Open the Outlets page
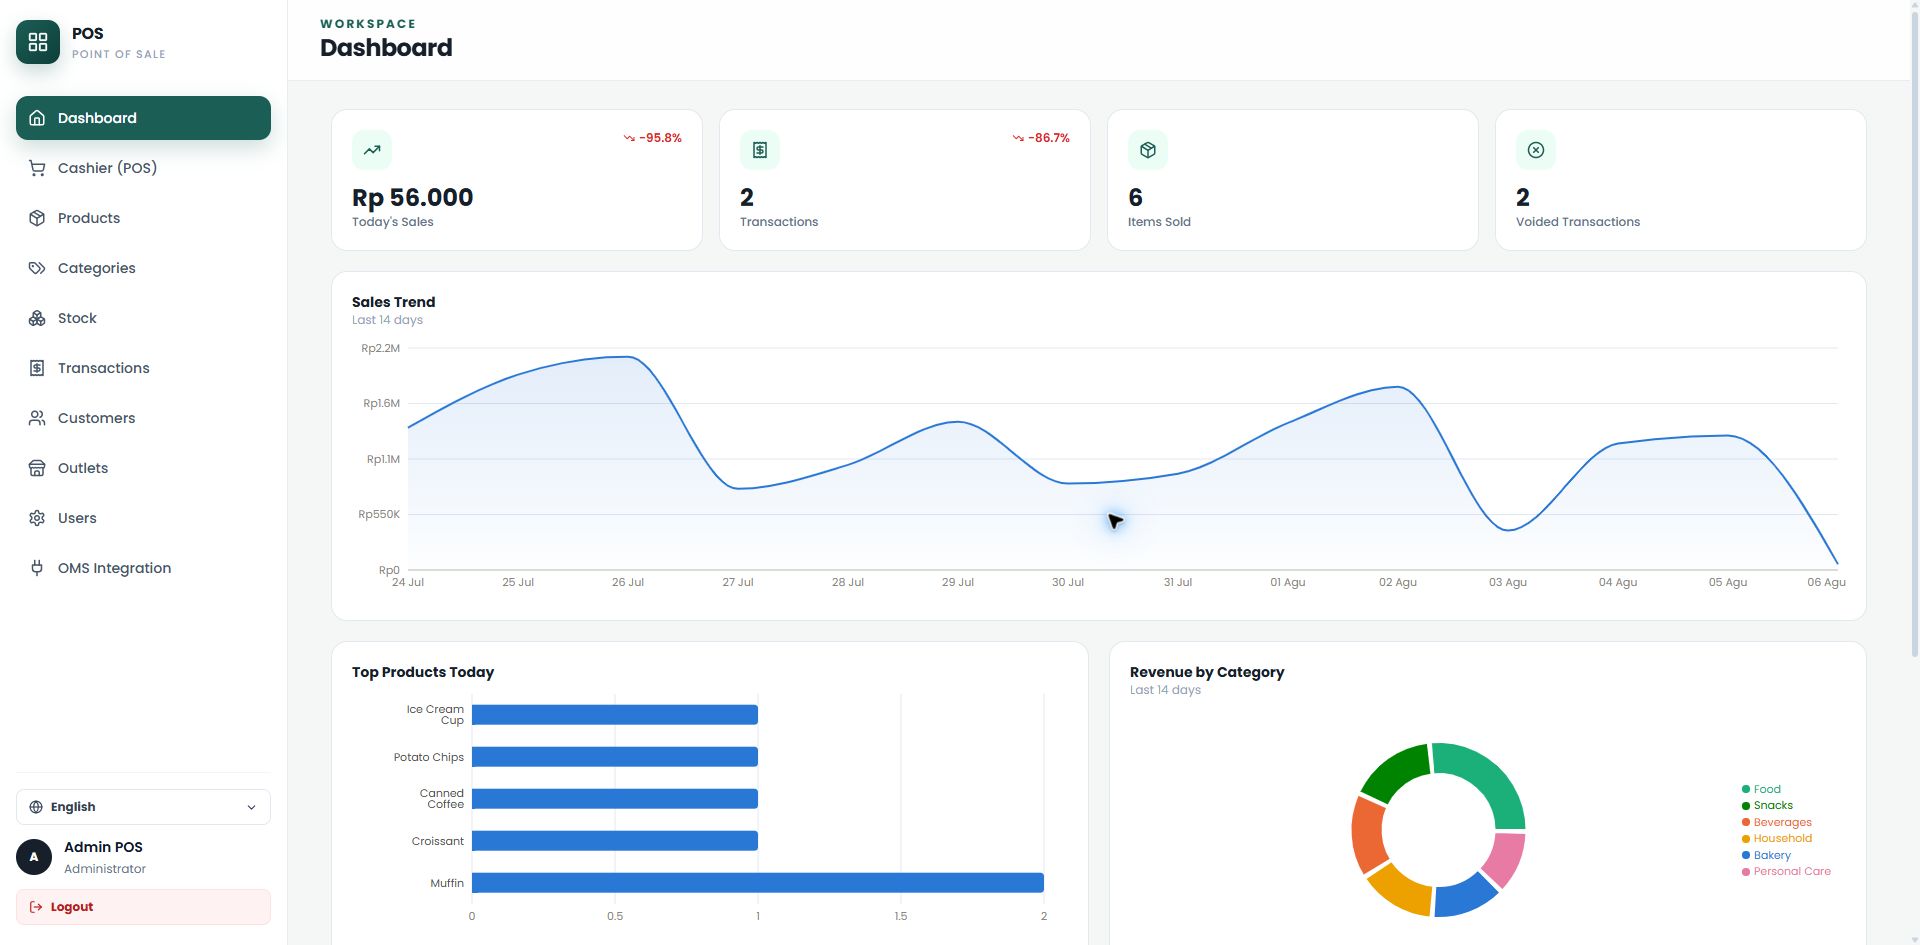 pyautogui.click(x=143, y=468)
